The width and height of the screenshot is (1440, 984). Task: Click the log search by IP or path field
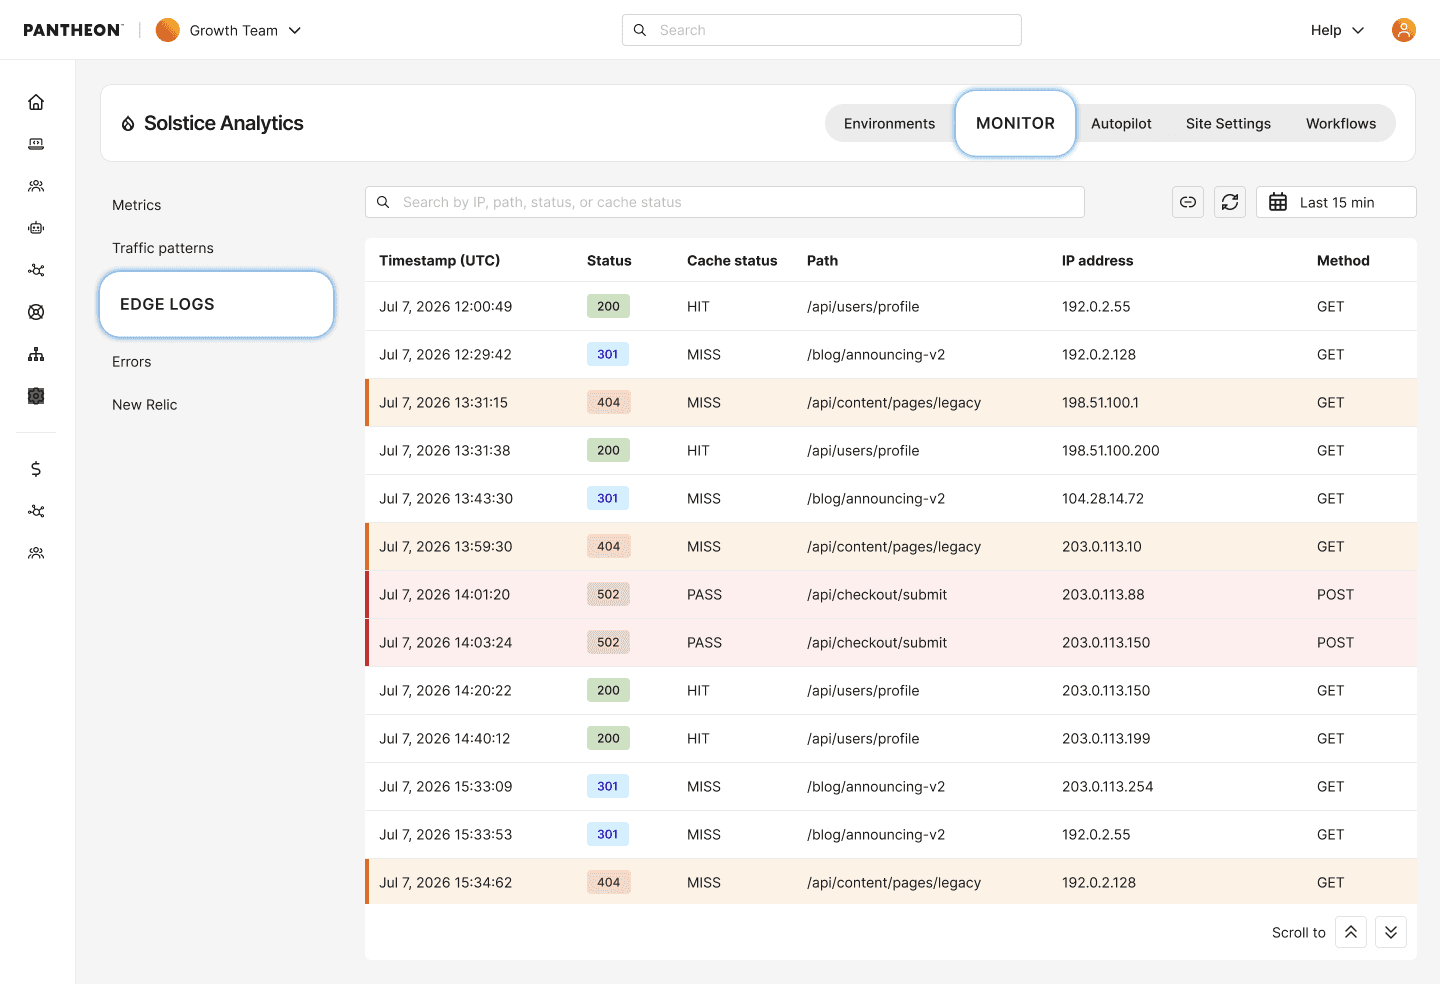tap(725, 202)
